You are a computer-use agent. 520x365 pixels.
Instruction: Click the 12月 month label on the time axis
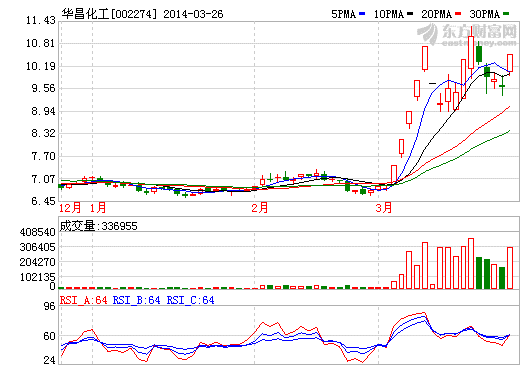coord(70,208)
